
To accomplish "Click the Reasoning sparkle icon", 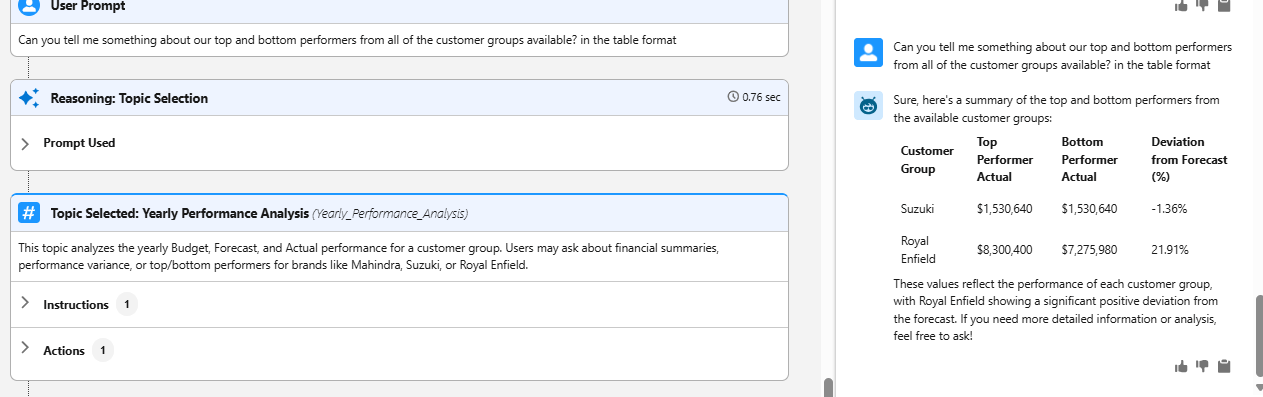I will point(29,98).
